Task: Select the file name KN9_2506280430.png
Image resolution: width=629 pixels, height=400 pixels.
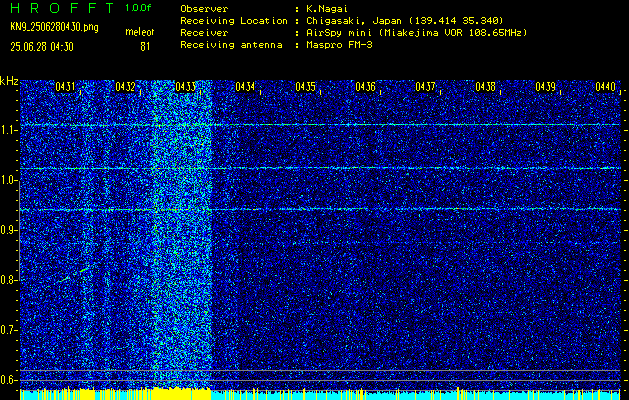Action: pyautogui.click(x=54, y=27)
